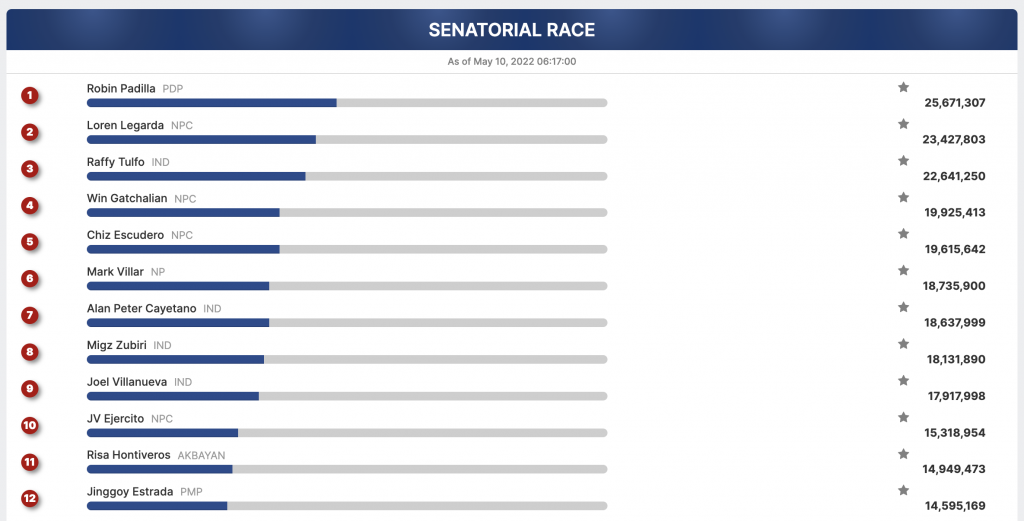Click rank 1 red number badge
This screenshot has height=521, width=1024.
click(x=29, y=95)
